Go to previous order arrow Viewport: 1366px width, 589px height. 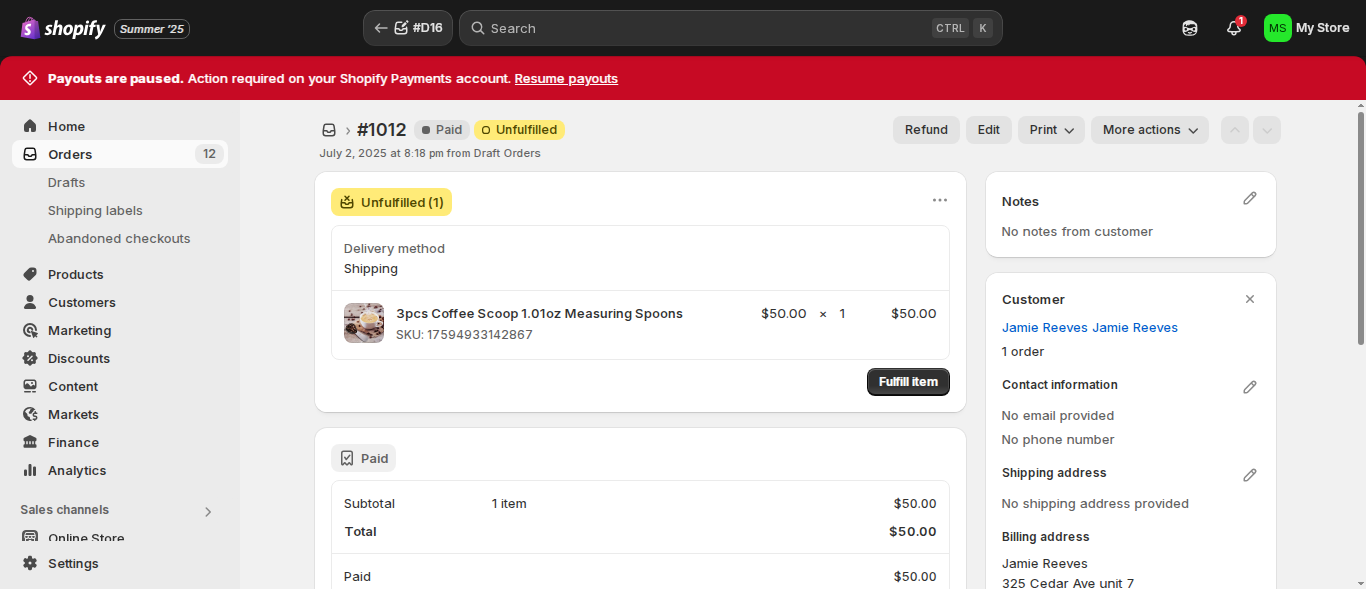(x=1235, y=130)
